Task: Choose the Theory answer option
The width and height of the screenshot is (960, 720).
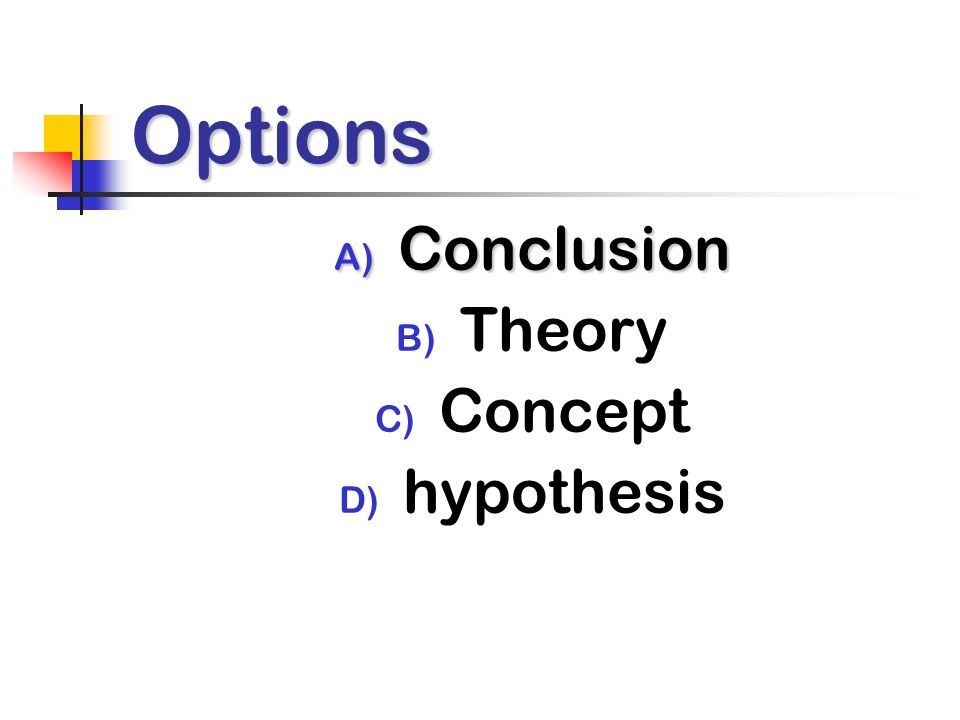Action: (x=563, y=334)
